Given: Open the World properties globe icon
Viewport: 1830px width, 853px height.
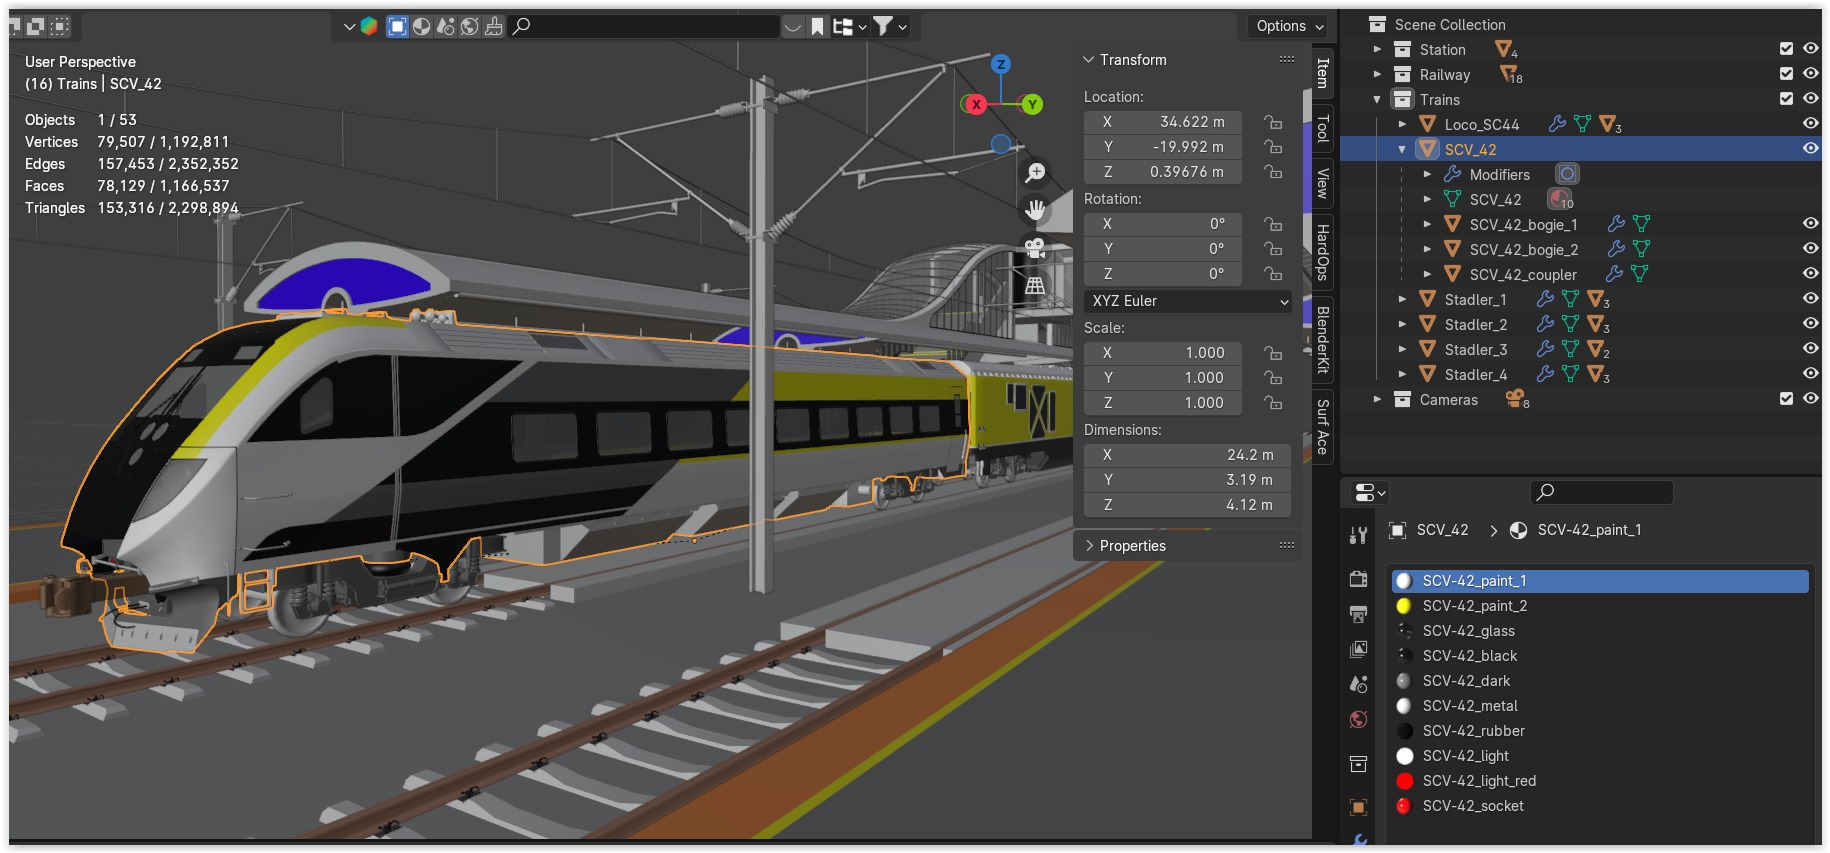Looking at the screenshot, I should [x=1358, y=719].
